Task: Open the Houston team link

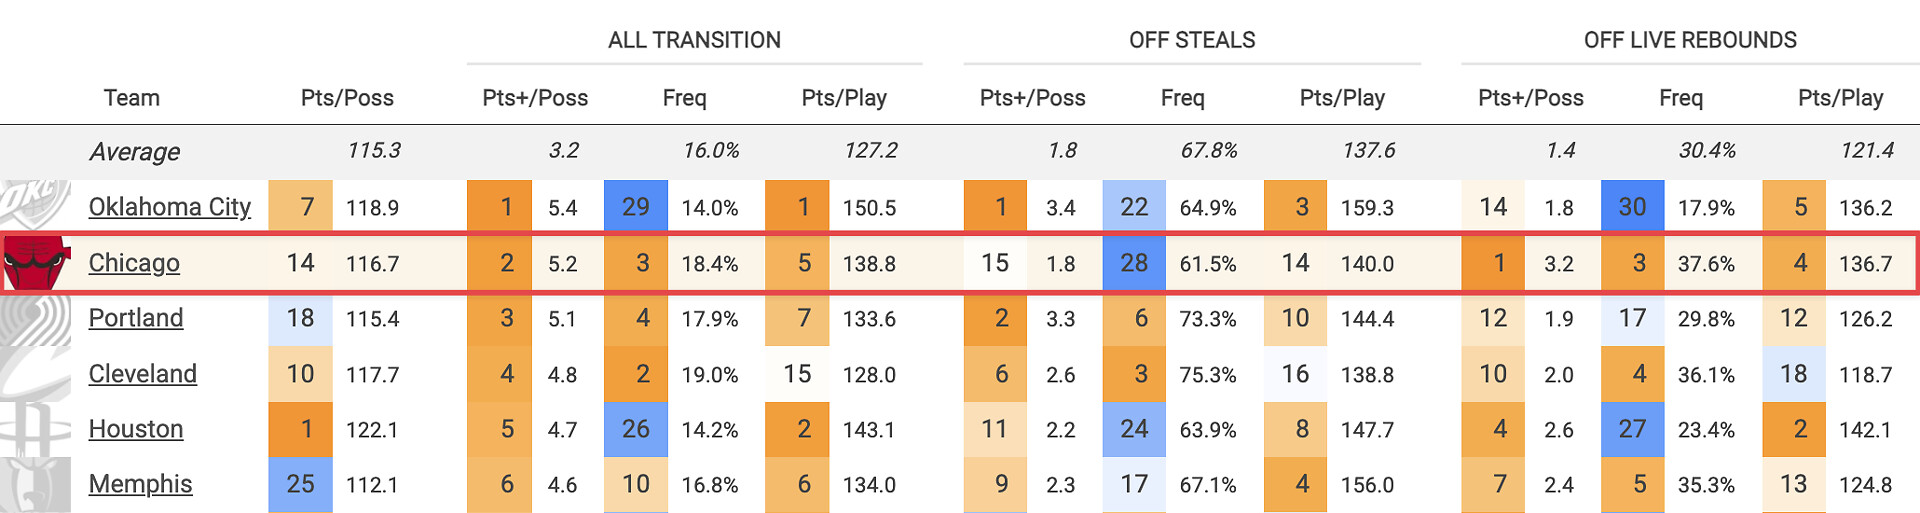Action: (x=136, y=429)
